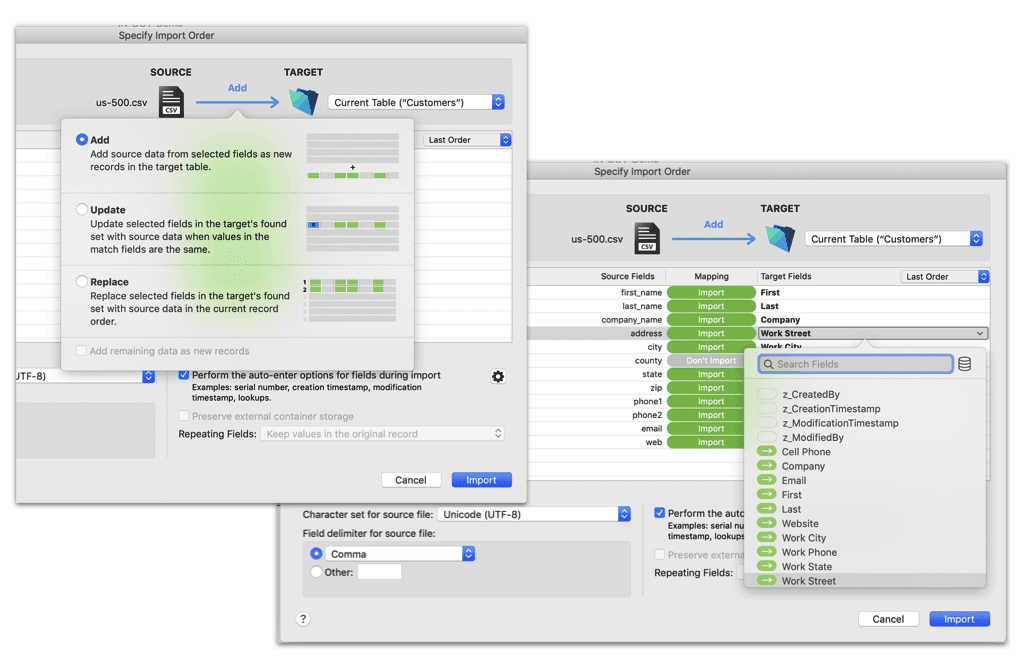
Task: Open the Current Table dropdown in left dialog
Action: (416, 102)
